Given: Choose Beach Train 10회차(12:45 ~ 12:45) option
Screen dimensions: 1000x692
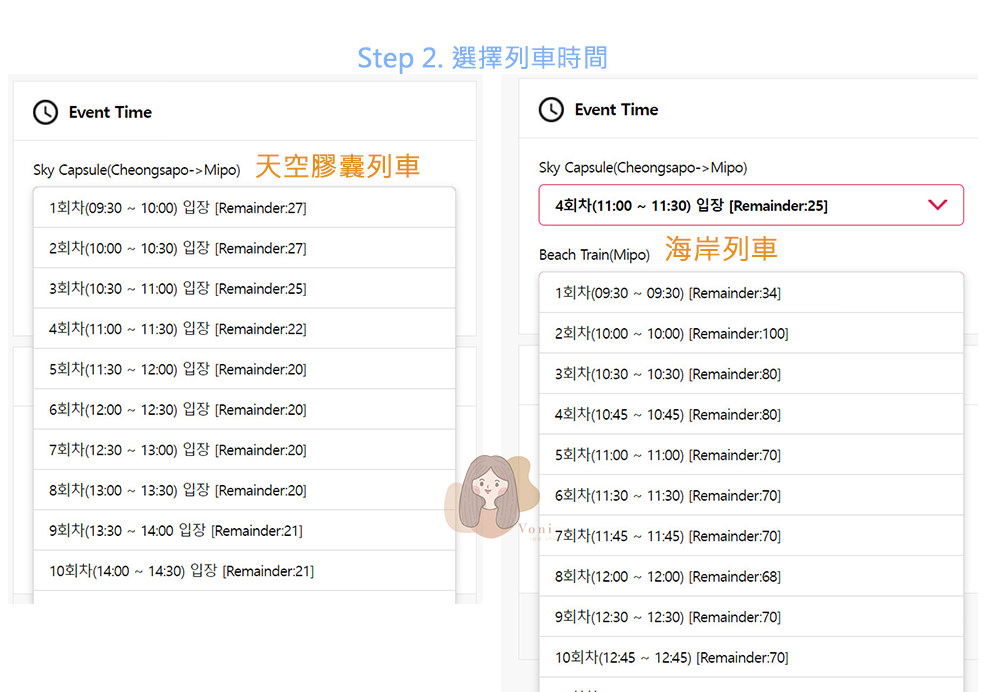Looking at the screenshot, I should point(750,658).
